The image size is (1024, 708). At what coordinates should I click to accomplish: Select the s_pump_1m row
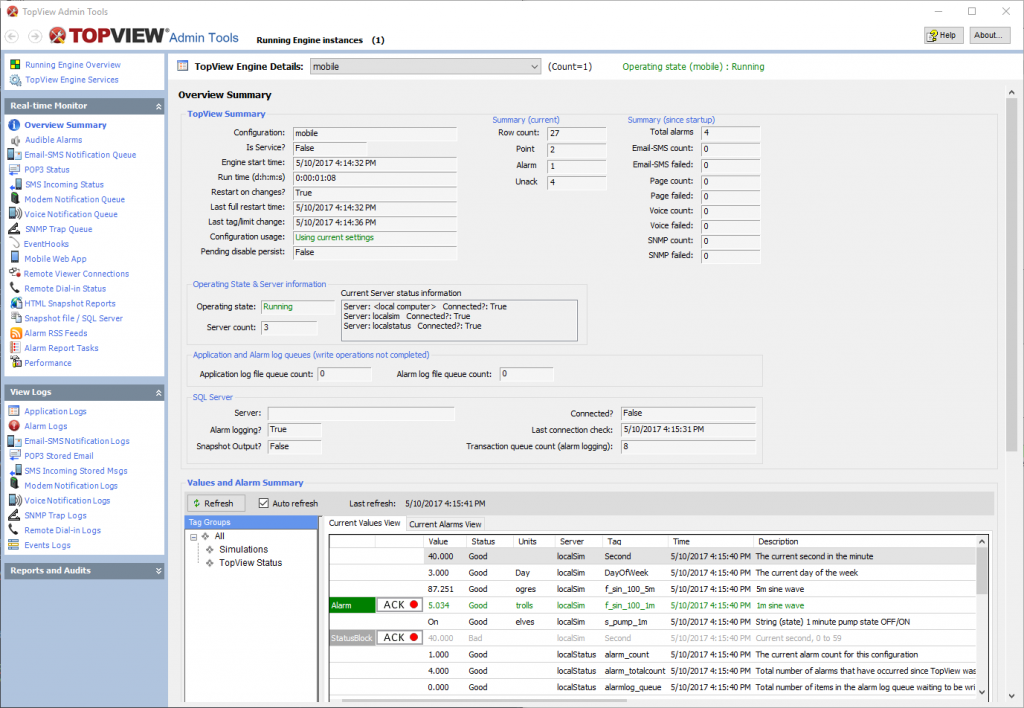653,622
